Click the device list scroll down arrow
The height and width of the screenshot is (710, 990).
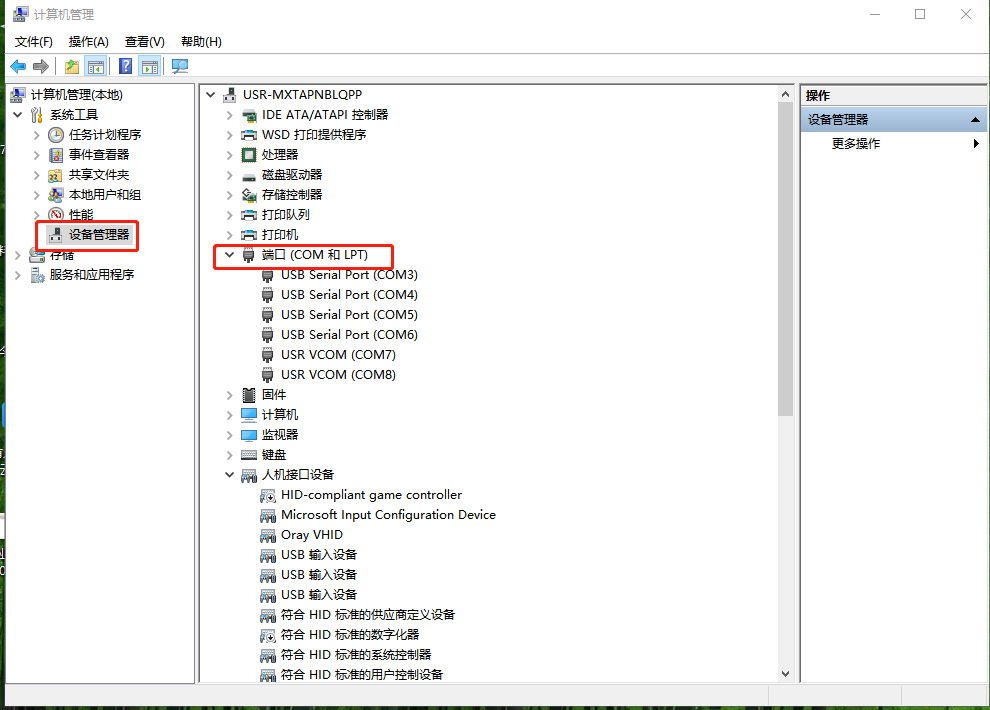point(785,675)
